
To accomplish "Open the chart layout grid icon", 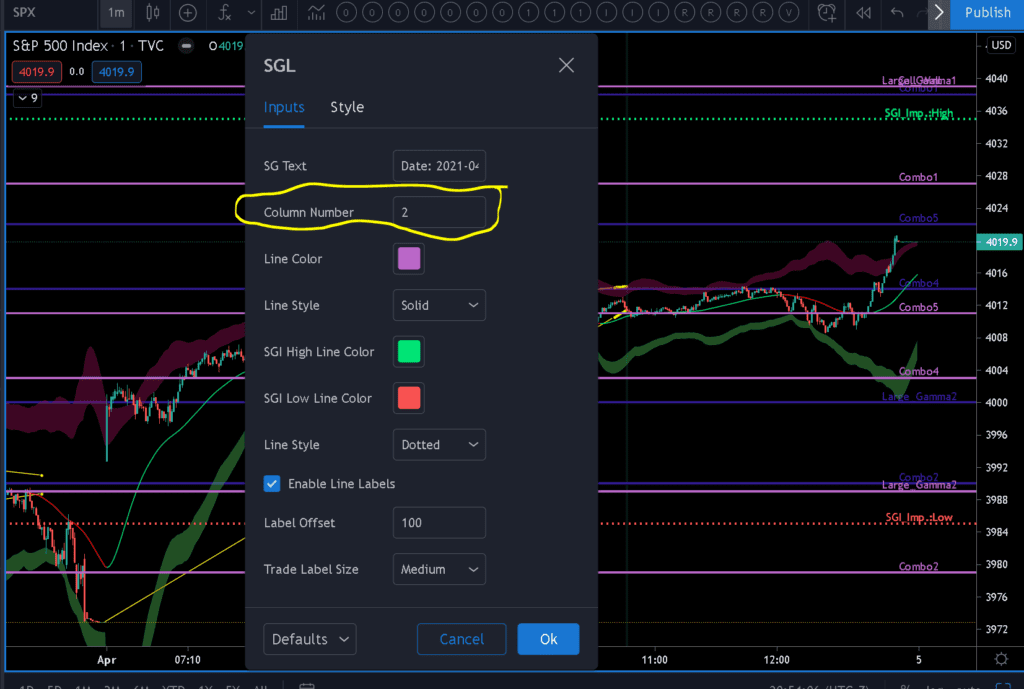I will (x=278, y=13).
